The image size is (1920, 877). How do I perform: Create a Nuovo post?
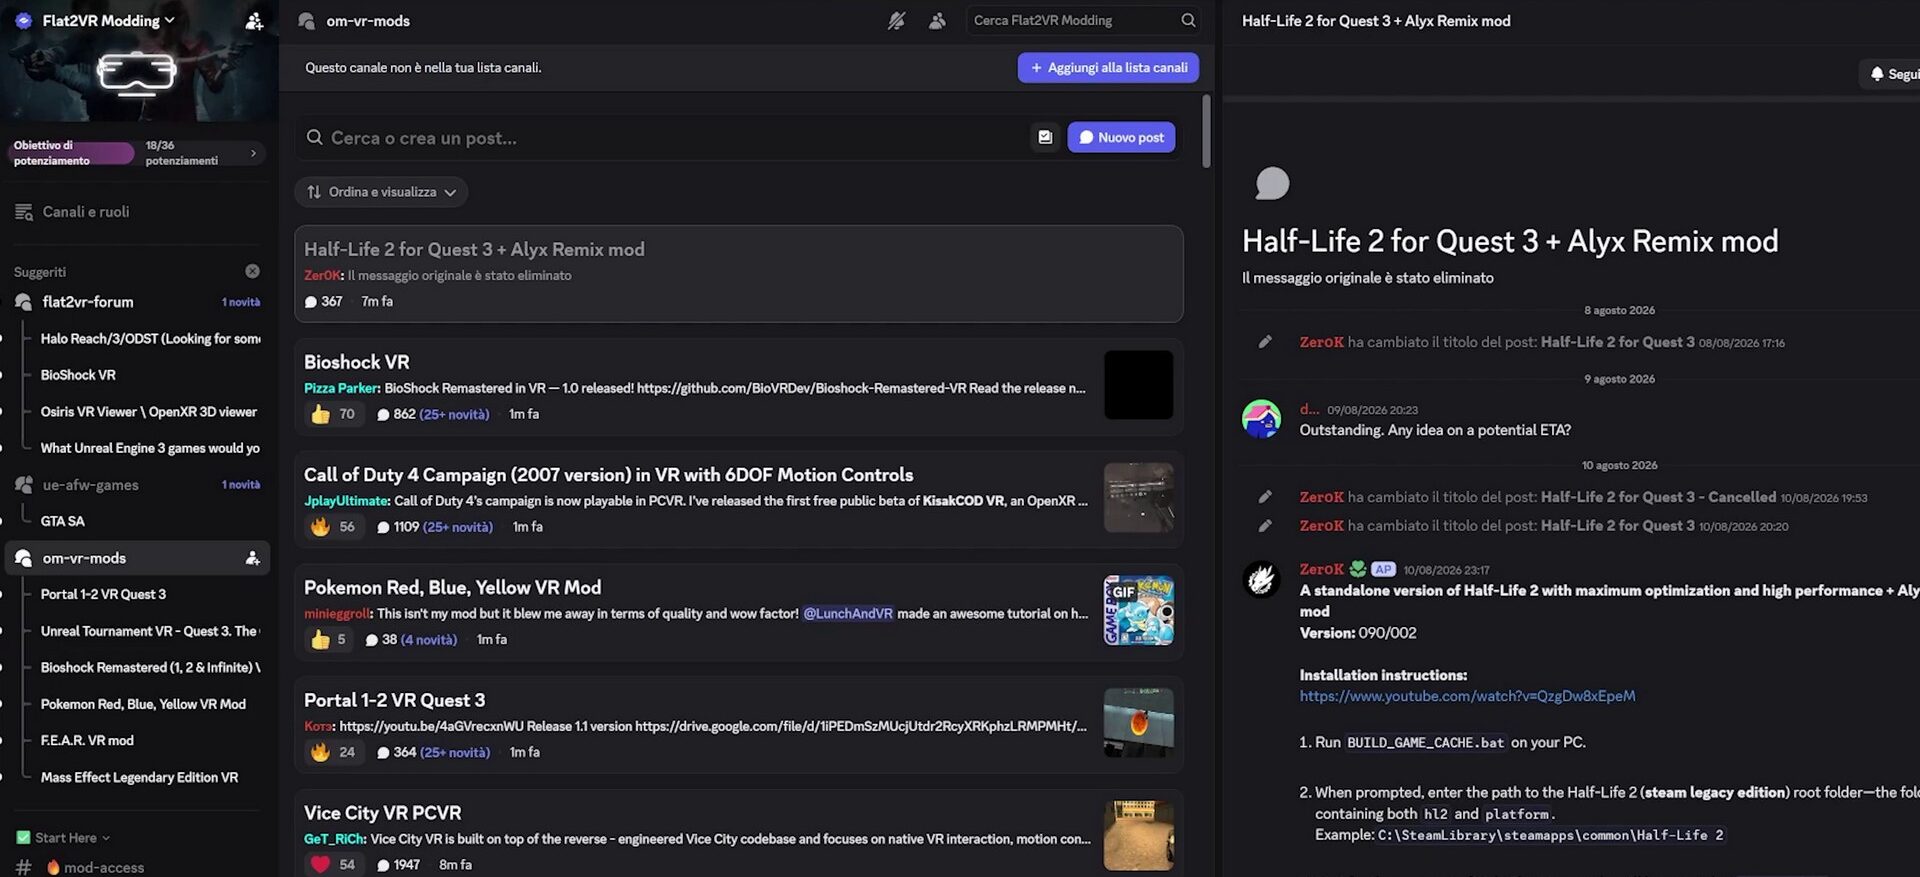[x=1121, y=137]
